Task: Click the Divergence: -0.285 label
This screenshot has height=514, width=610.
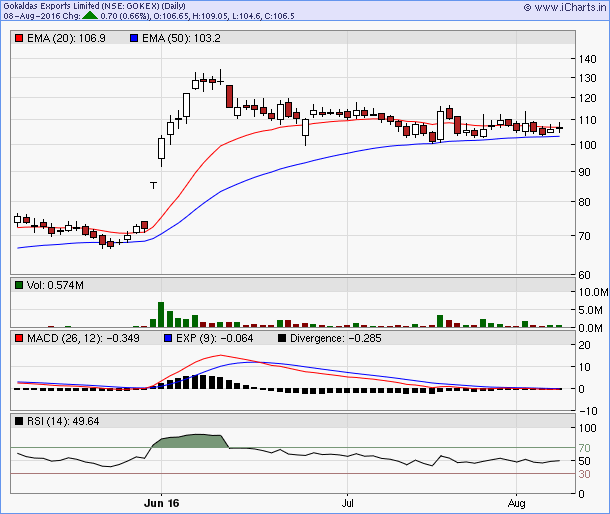Action: [336, 338]
